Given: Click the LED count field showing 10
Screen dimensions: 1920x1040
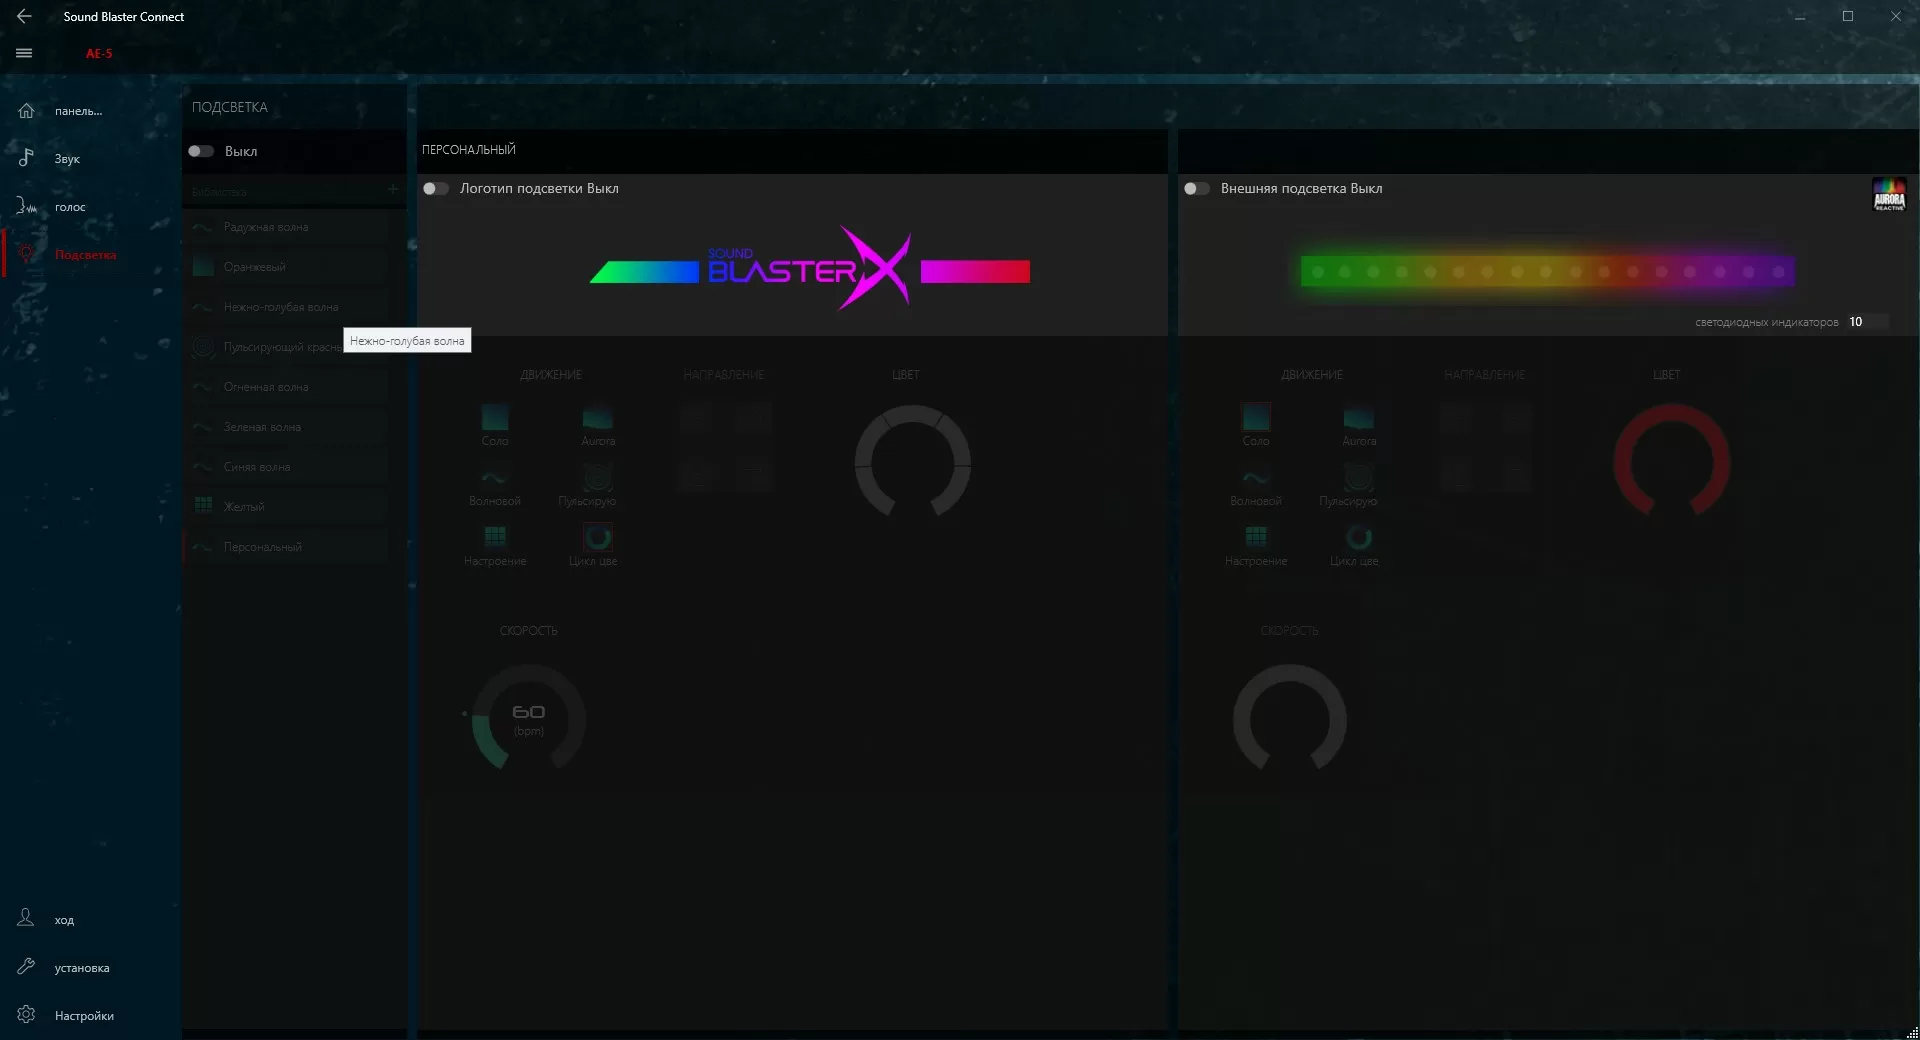Looking at the screenshot, I should click(1867, 322).
